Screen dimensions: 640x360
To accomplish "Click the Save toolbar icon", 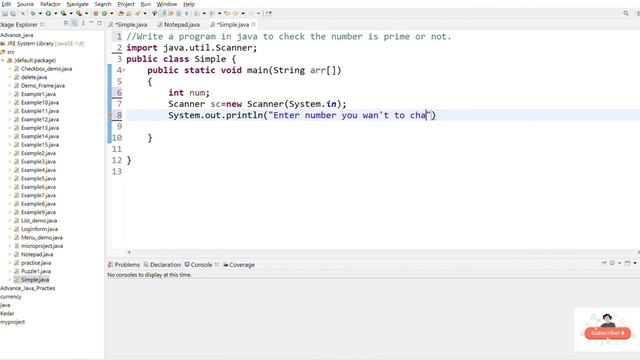I will coord(5,13).
